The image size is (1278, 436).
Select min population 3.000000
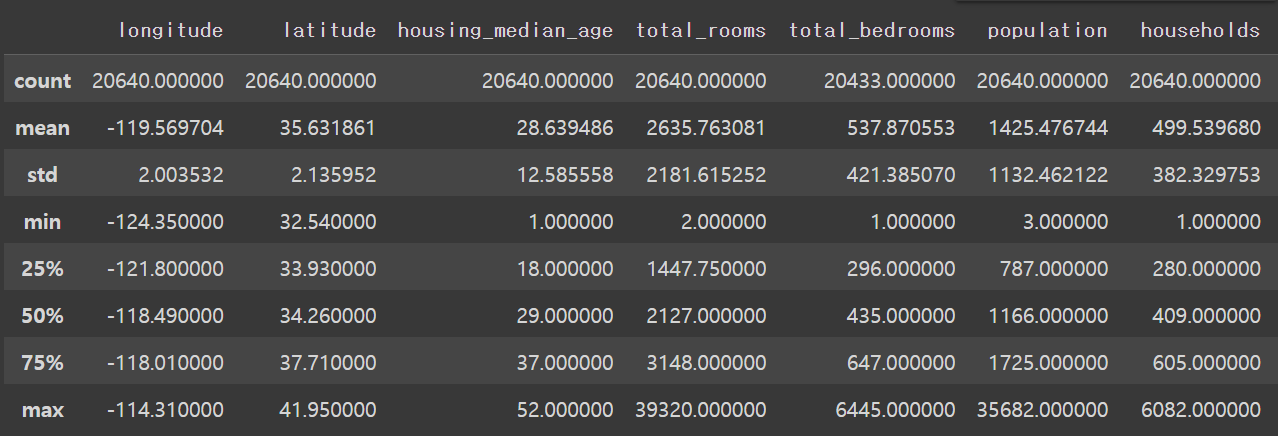click(x=1064, y=222)
